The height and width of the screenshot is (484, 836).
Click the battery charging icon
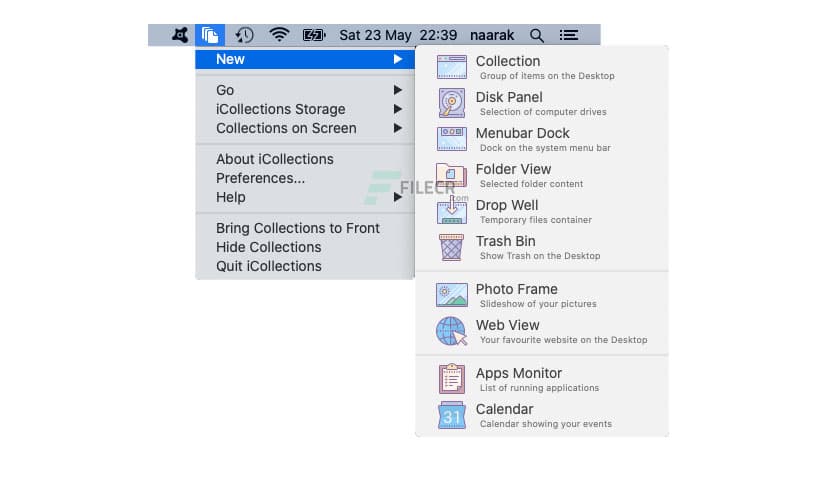(x=314, y=35)
